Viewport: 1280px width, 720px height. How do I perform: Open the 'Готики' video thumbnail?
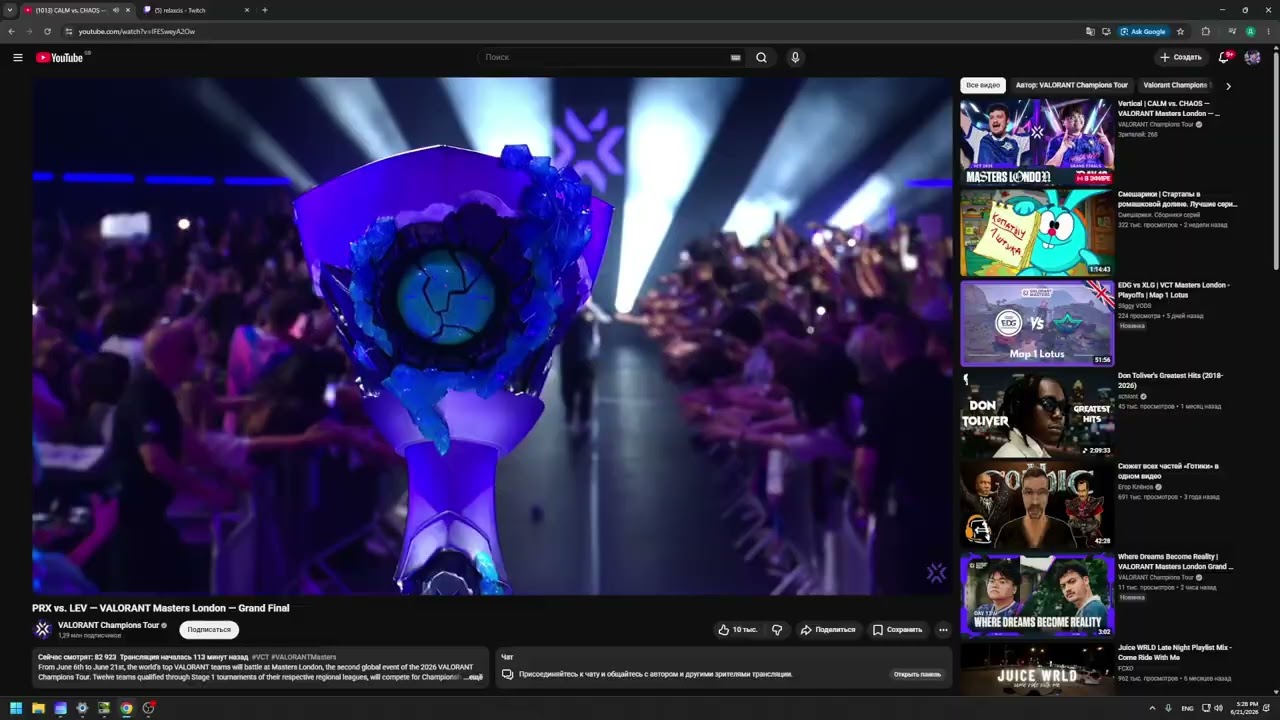(1037, 505)
